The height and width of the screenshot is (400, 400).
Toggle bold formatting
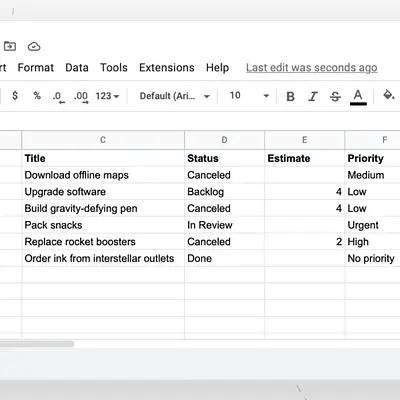click(290, 96)
